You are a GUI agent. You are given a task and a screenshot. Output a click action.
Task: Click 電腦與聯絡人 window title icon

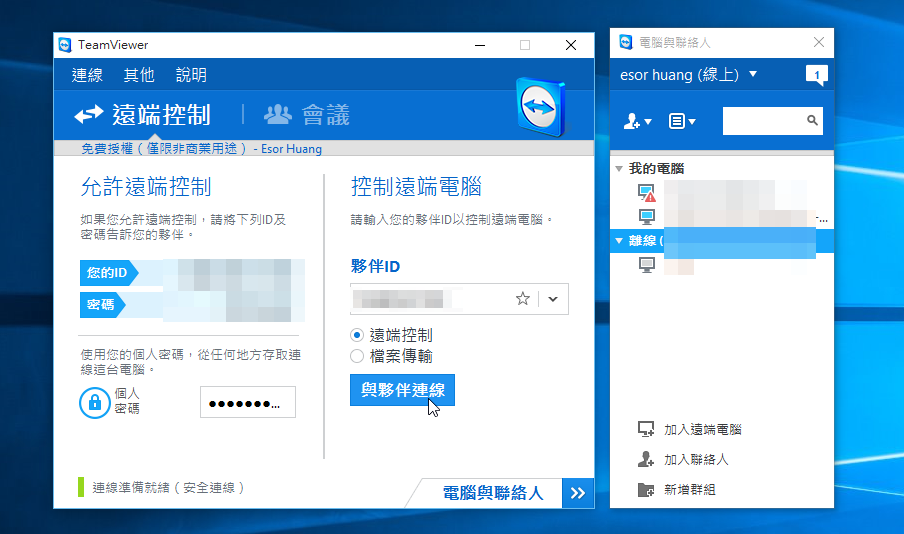click(626, 42)
